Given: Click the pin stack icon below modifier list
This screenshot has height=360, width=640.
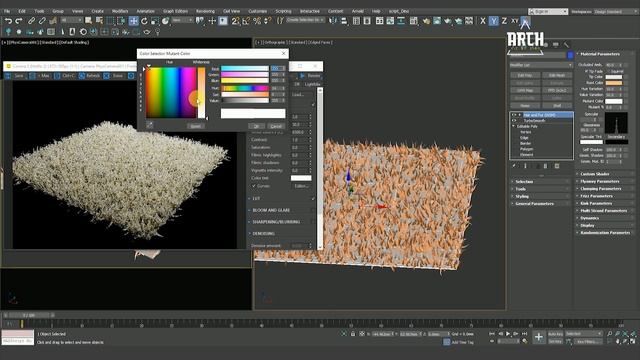Looking at the screenshot, I should pos(514,166).
